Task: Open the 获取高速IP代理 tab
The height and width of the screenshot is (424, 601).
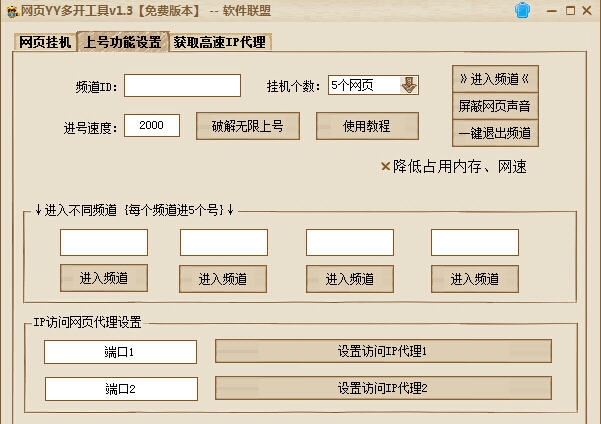Action: (219, 43)
